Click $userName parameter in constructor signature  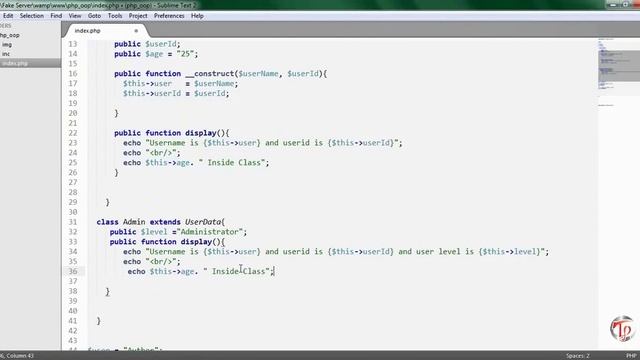[258, 74]
